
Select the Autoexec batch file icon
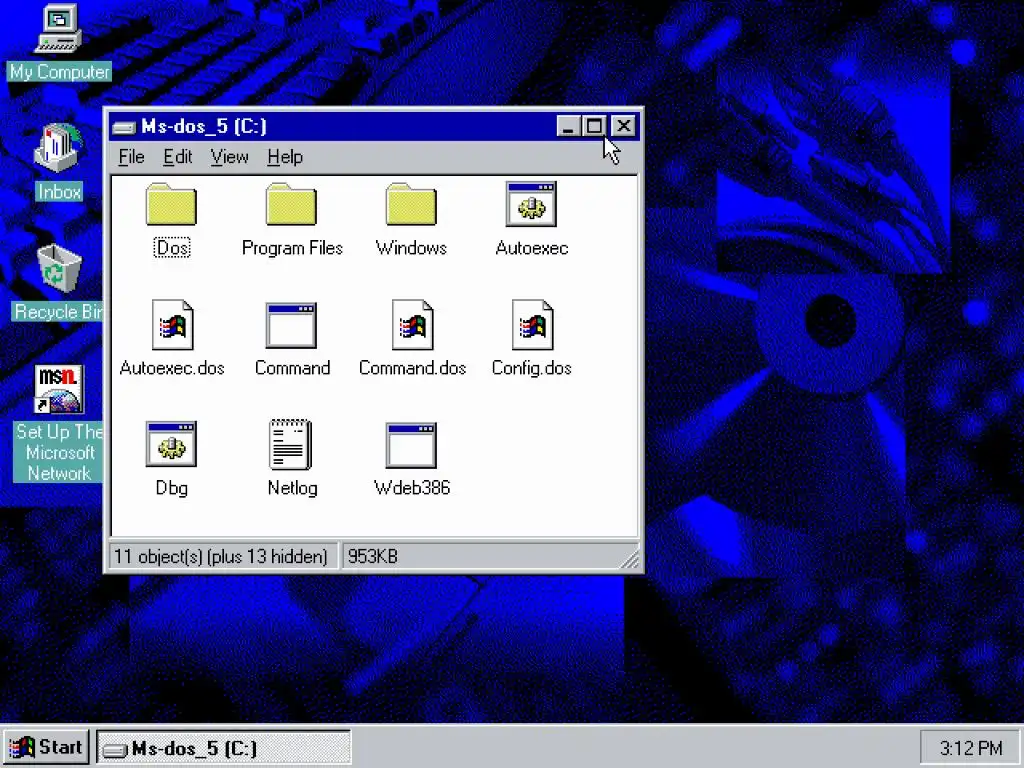point(531,204)
